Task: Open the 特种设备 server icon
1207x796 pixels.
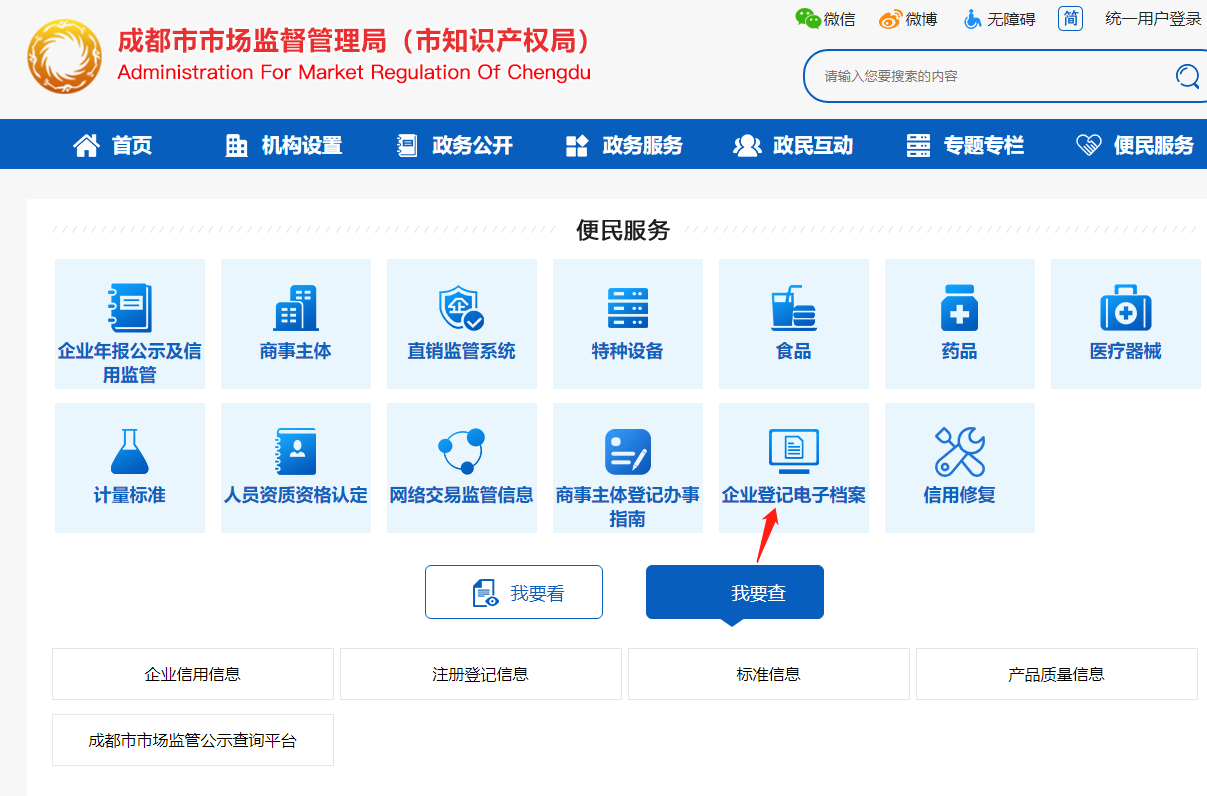Action: click(627, 309)
